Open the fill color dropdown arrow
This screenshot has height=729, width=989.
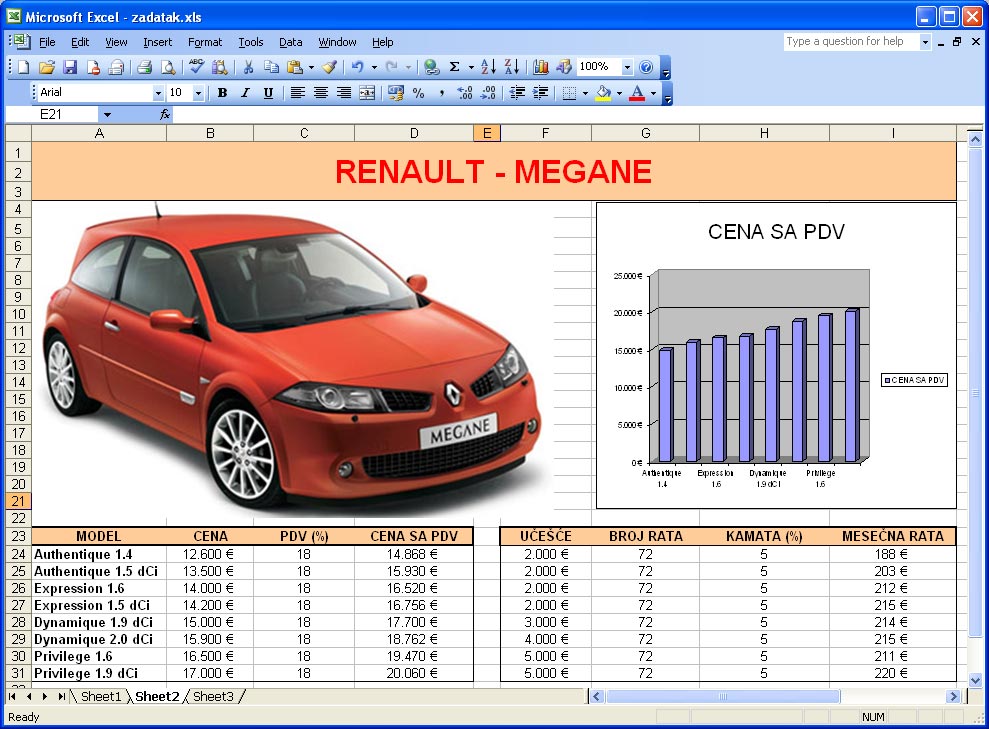619,93
